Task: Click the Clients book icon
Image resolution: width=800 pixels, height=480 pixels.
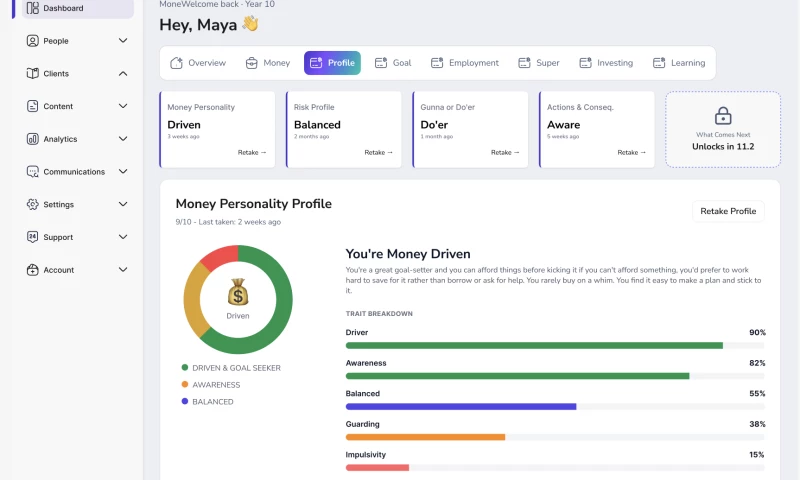Action: [33, 73]
